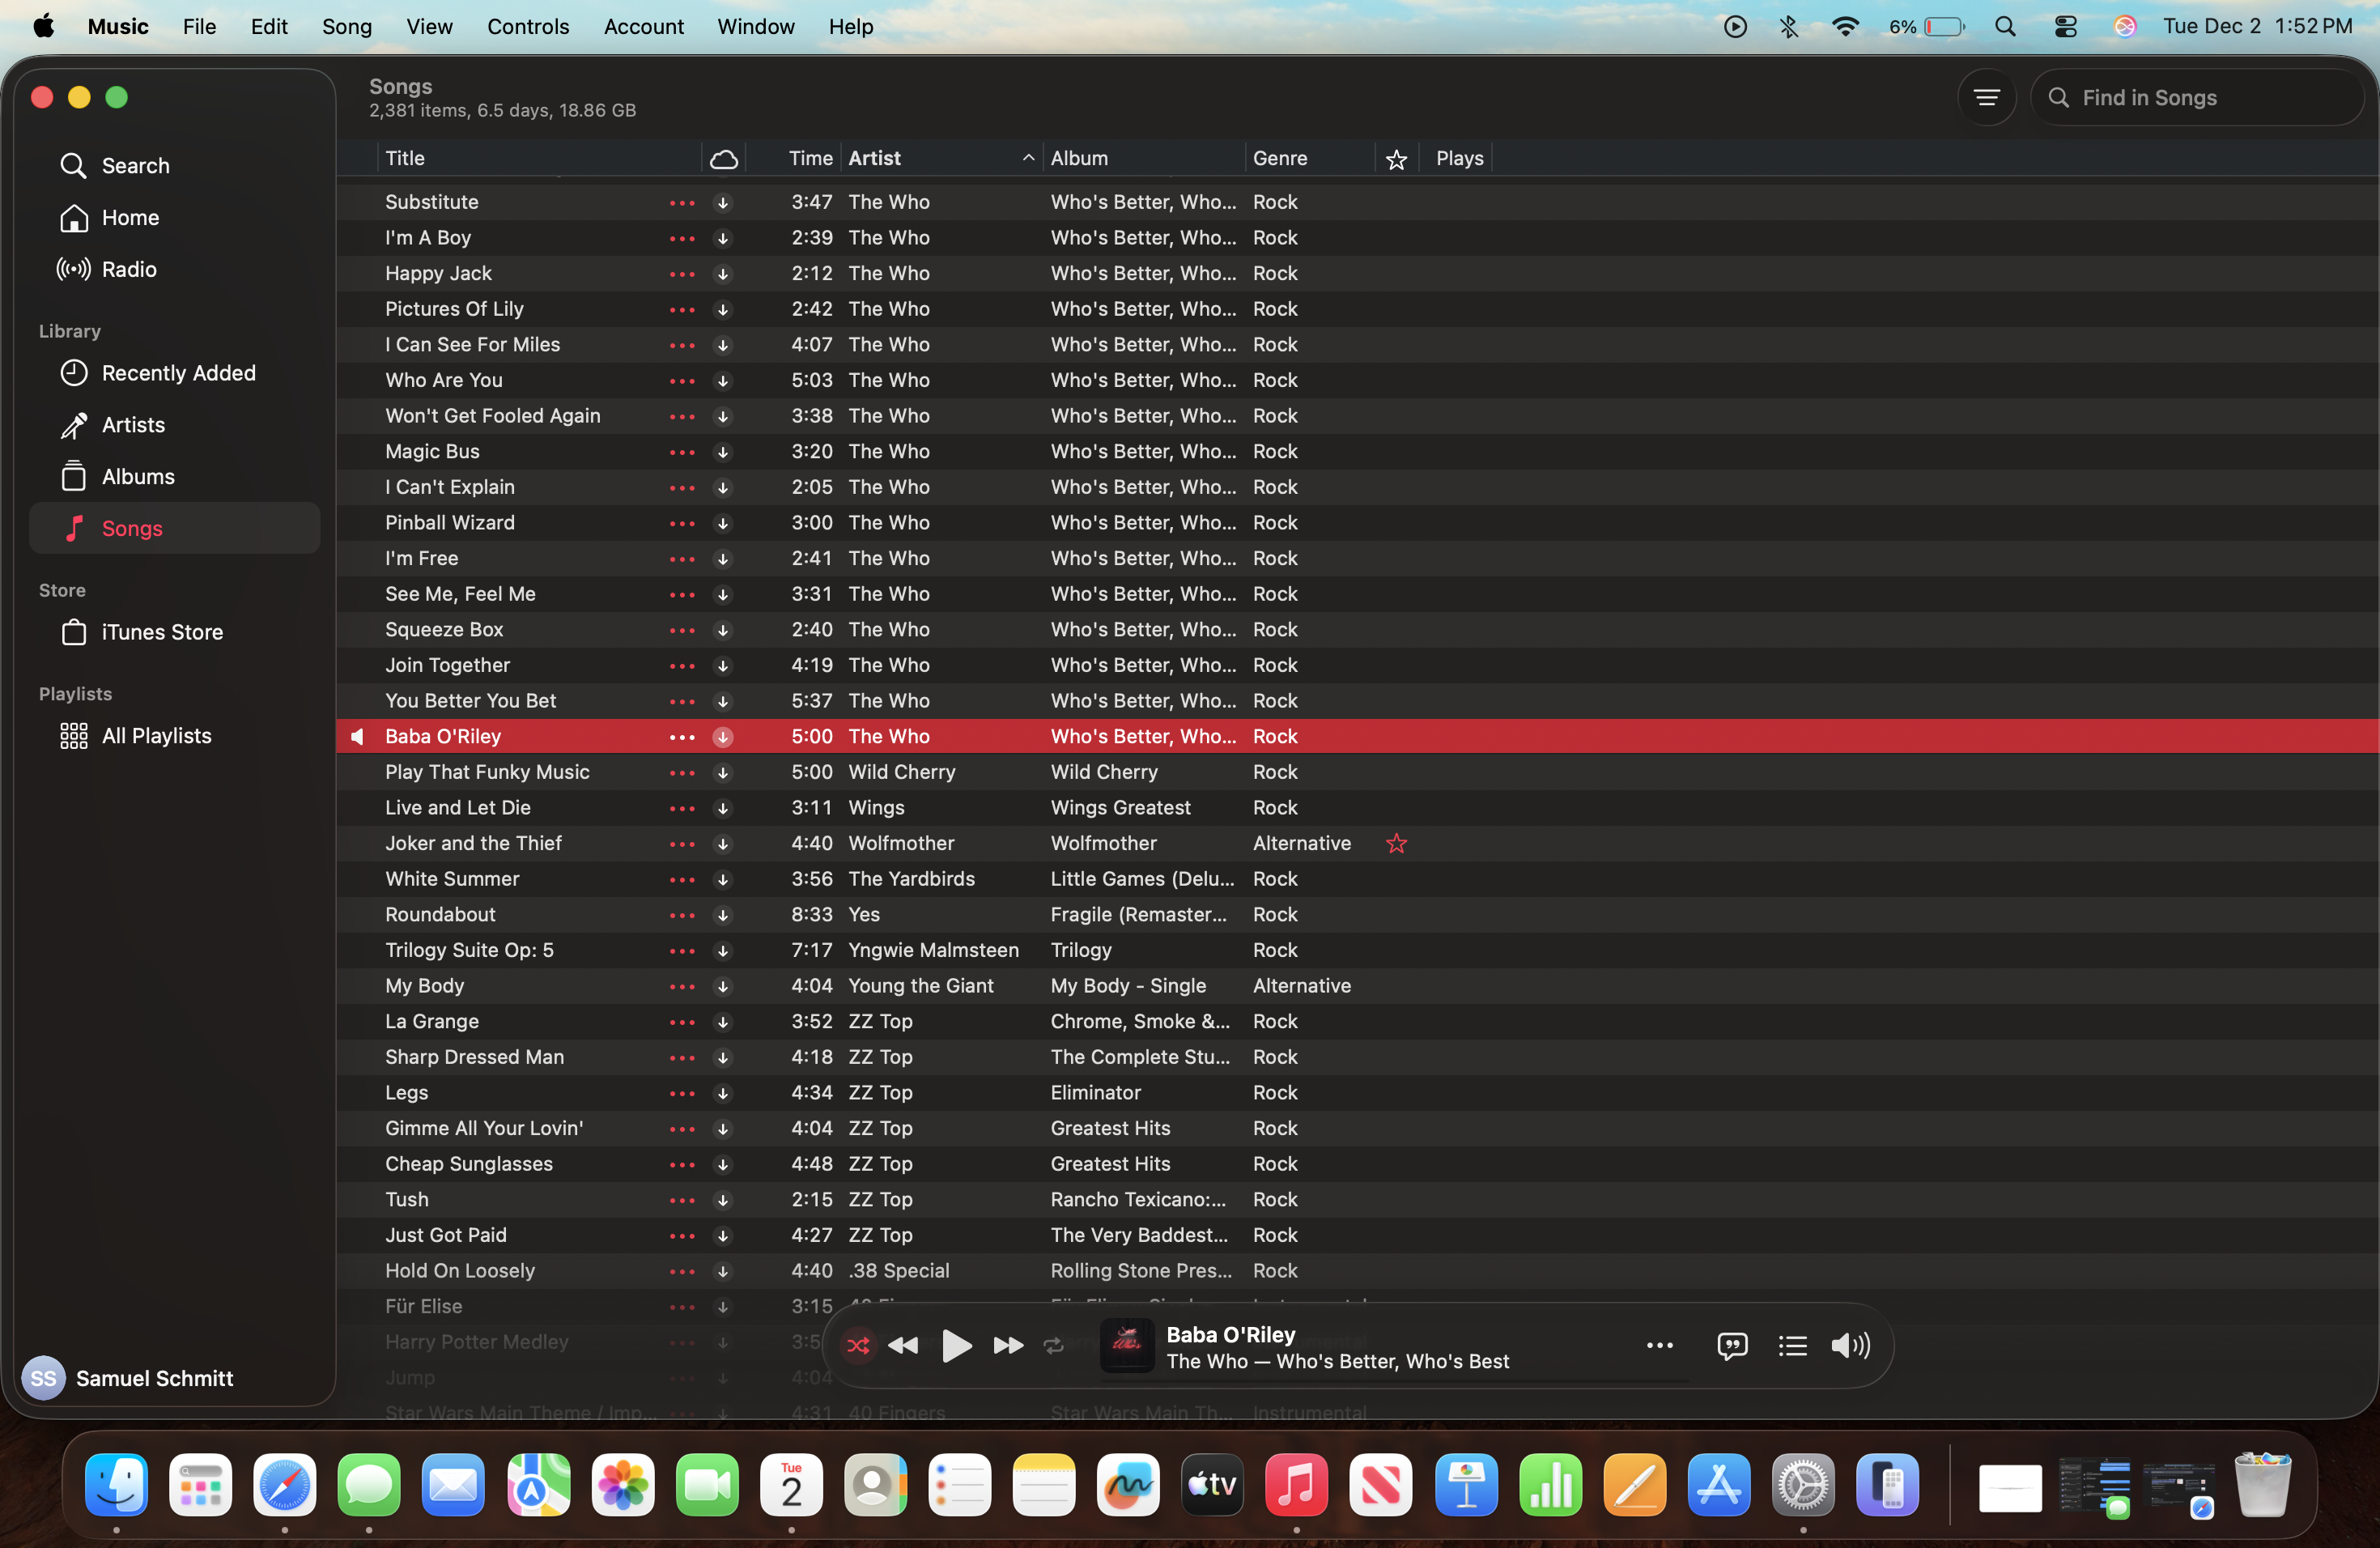The height and width of the screenshot is (1548, 2380).
Task: Open the Controls menu in menu bar
Action: point(527,26)
